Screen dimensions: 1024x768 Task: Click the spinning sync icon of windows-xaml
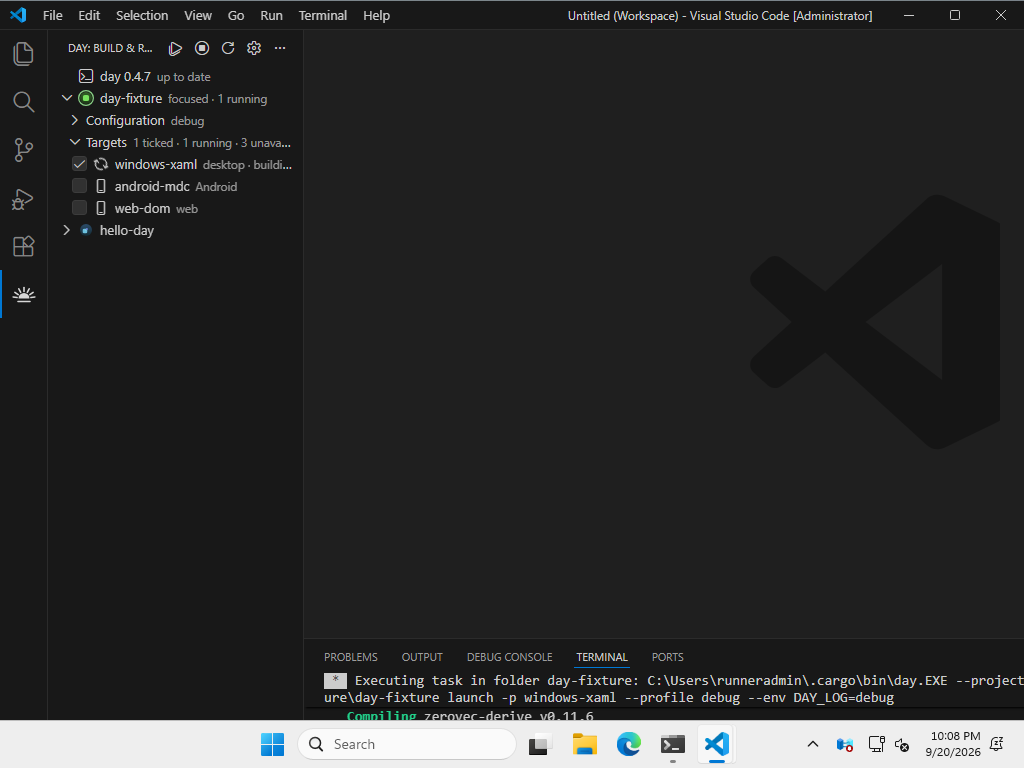pyautogui.click(x=101, y=165)
